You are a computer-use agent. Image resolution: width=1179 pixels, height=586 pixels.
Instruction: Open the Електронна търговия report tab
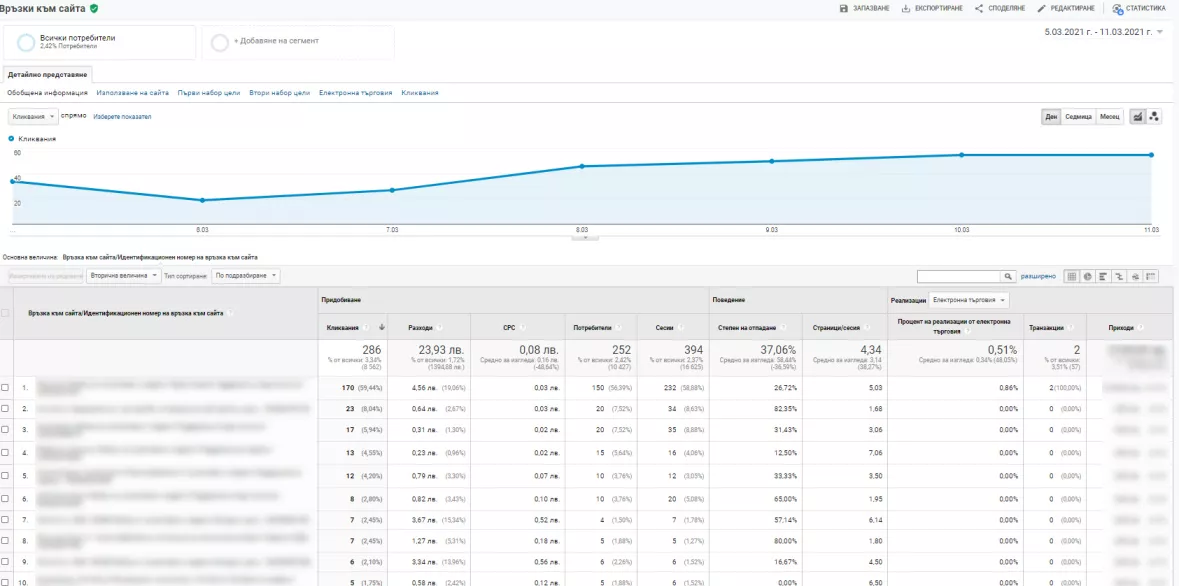point(356,93)
